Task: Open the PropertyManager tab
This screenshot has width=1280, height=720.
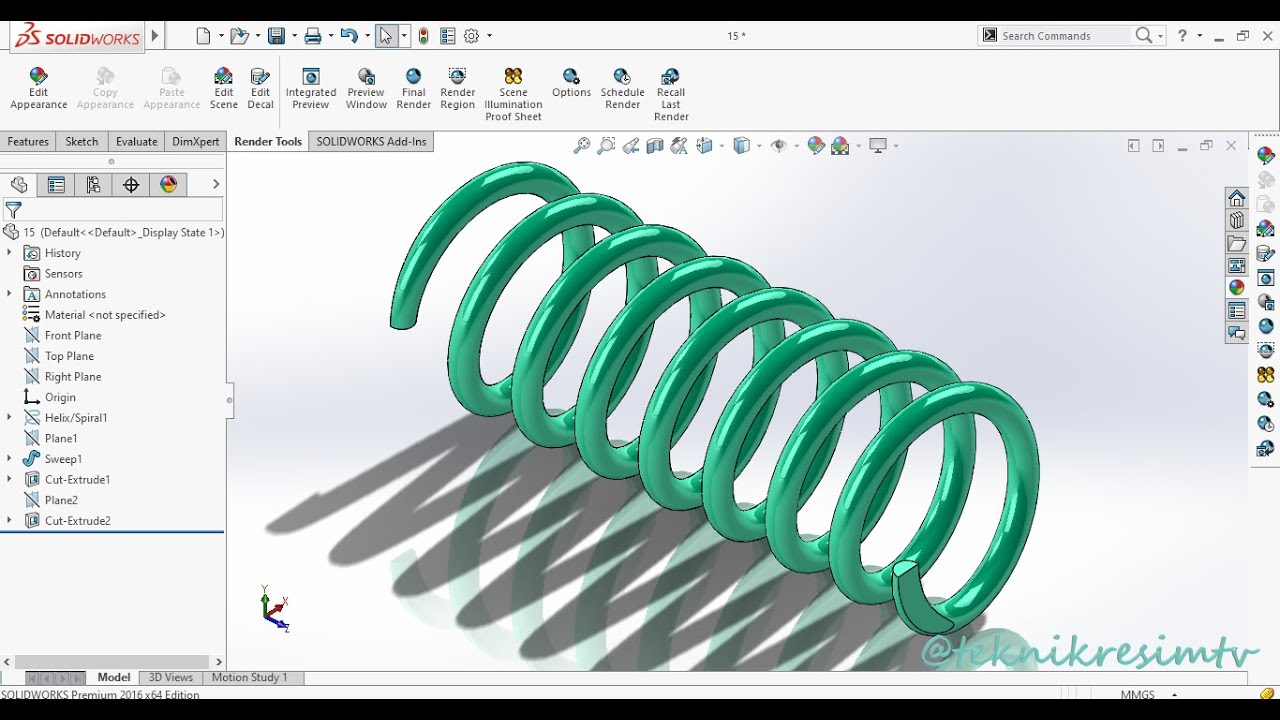Action: [56, 184]
